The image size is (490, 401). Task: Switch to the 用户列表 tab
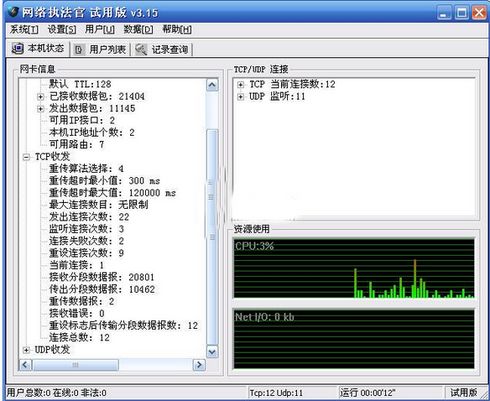click(100, 50)
